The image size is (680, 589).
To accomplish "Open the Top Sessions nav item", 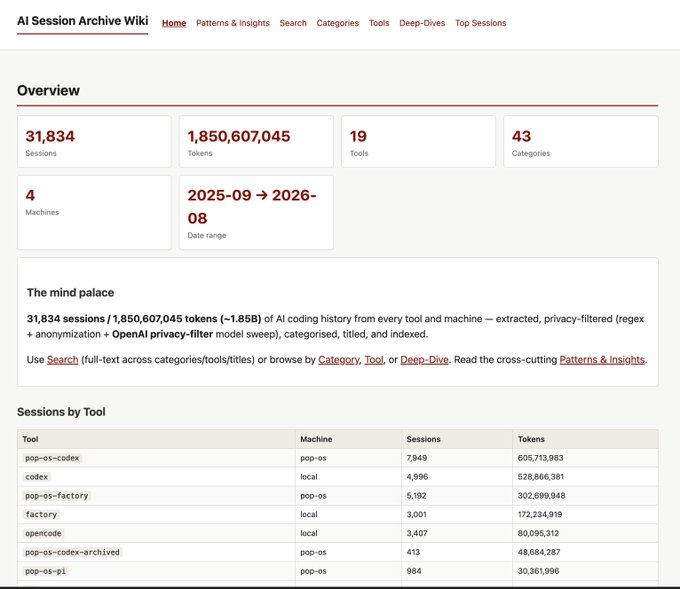I will pos(481,23).
